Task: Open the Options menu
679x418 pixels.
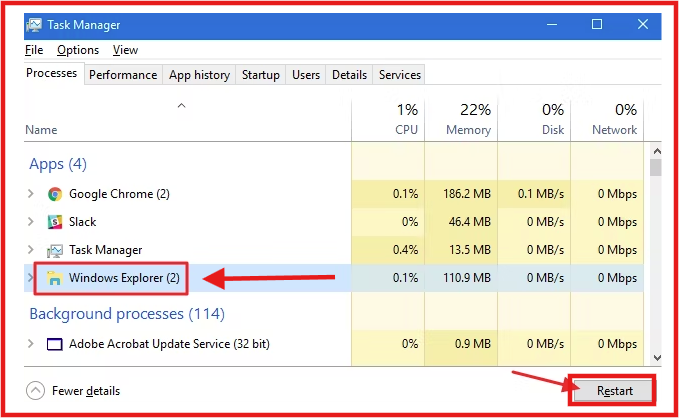Action: click(78, 50)
